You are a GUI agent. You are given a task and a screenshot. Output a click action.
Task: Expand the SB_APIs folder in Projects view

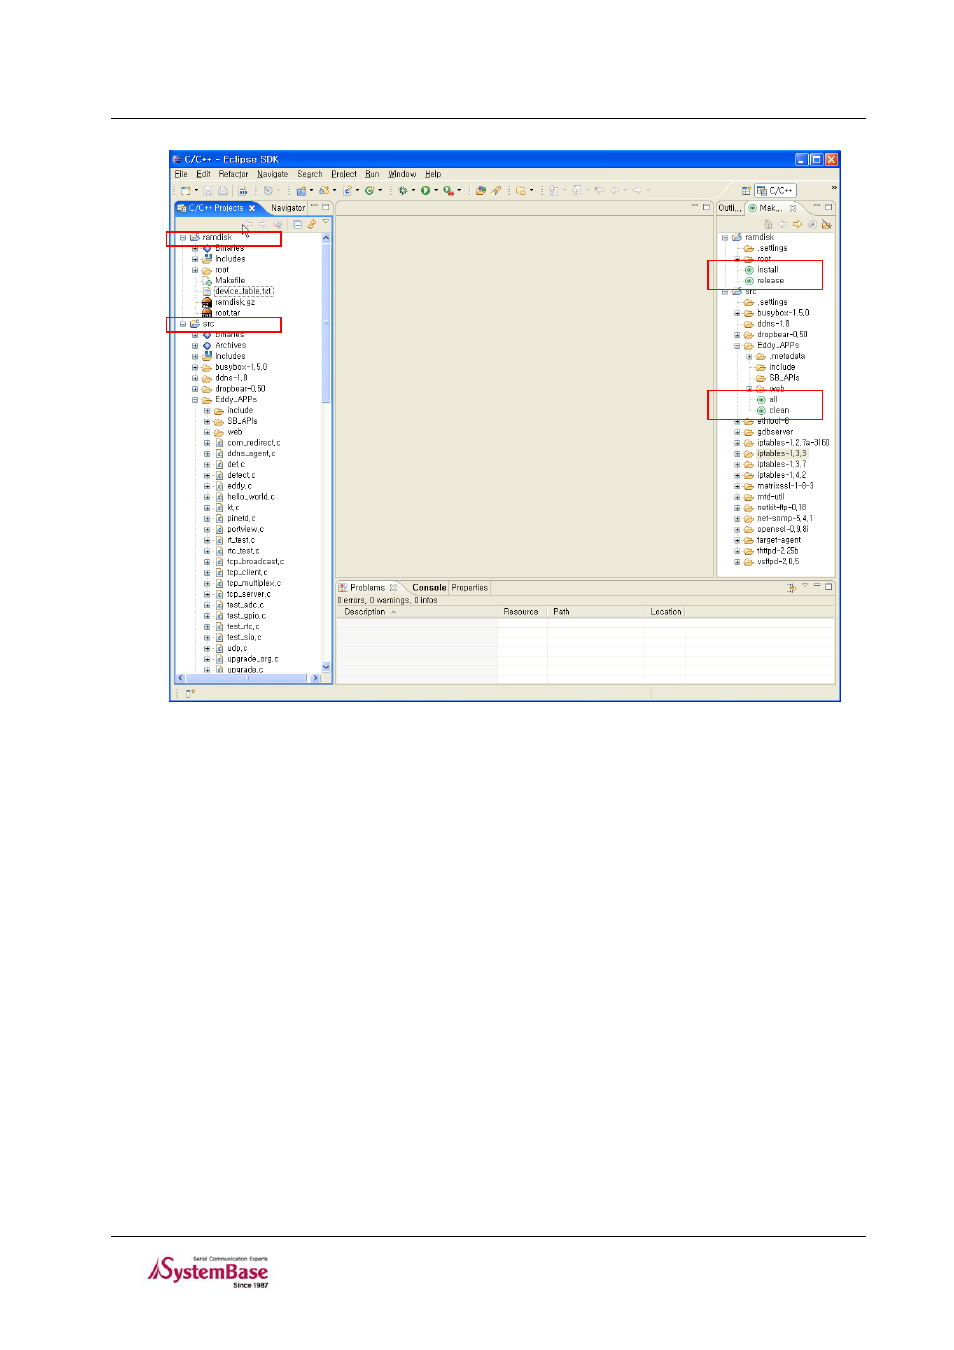[207, 421]
